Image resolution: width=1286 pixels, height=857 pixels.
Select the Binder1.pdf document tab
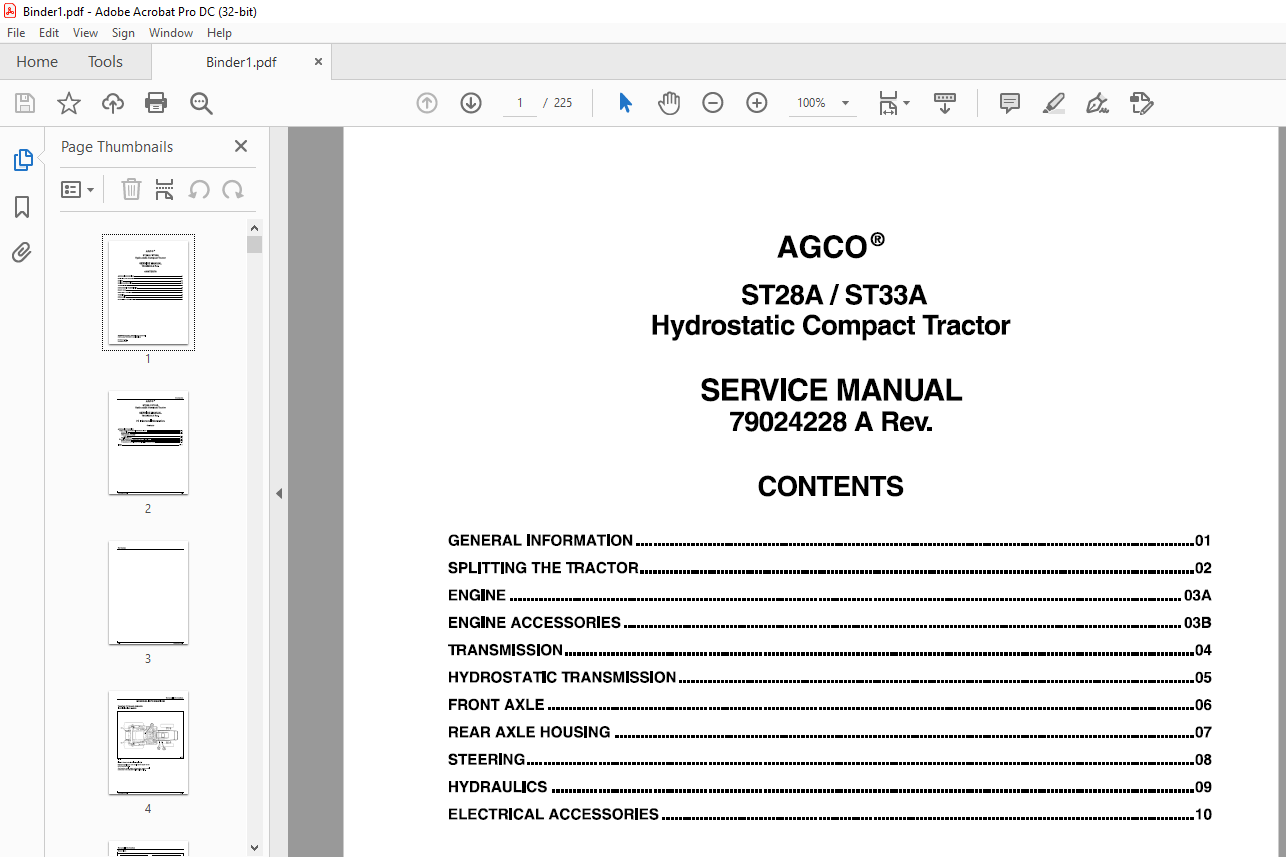coord(241,62)
